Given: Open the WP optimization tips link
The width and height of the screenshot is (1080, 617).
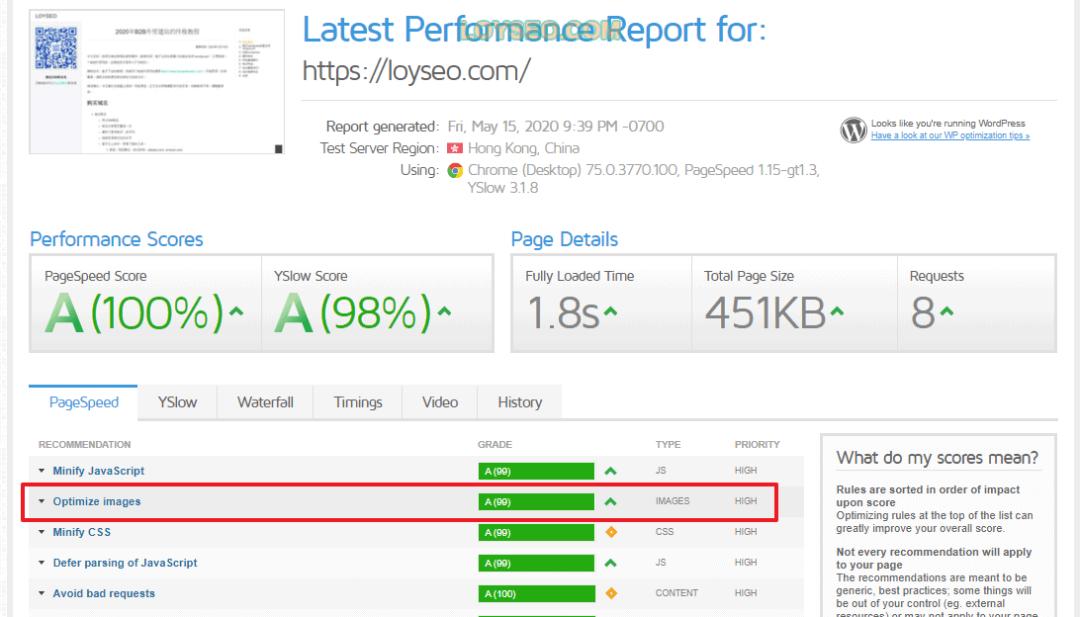Looking at the screenshot, I should tap(950, 136).
